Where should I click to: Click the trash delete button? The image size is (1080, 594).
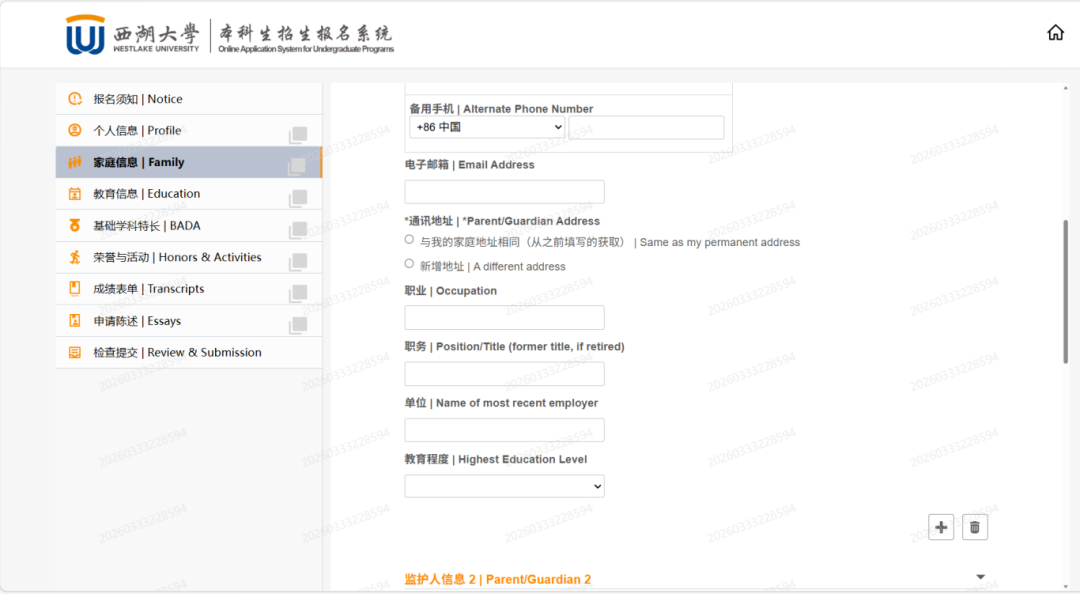[974, 527]
